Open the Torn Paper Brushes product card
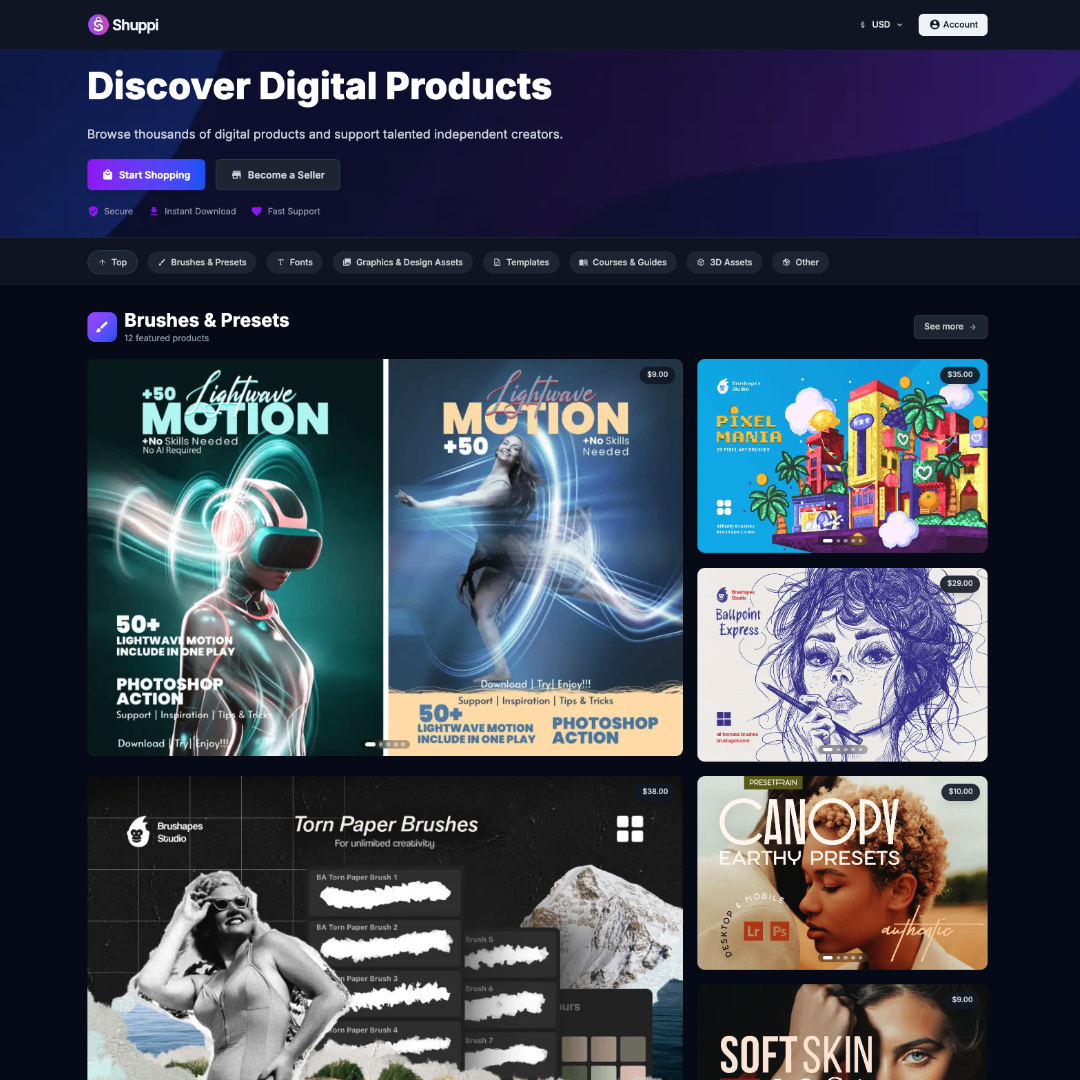This screenshot has height=1080, width=1080. [x=385, y=928]
